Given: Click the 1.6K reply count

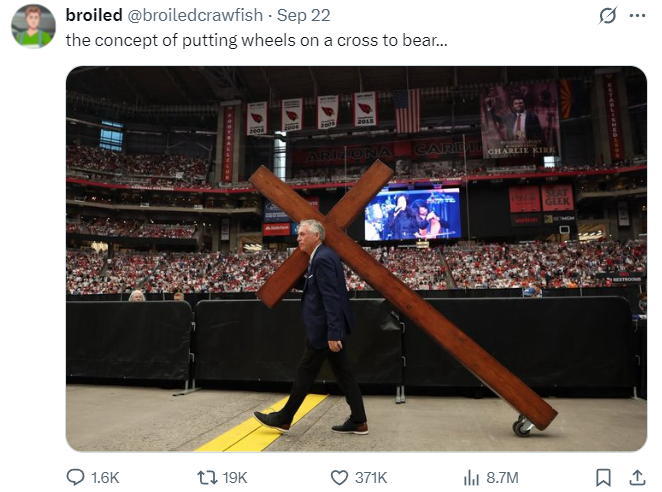Looking at the screenshot, I should pos(105,478).
